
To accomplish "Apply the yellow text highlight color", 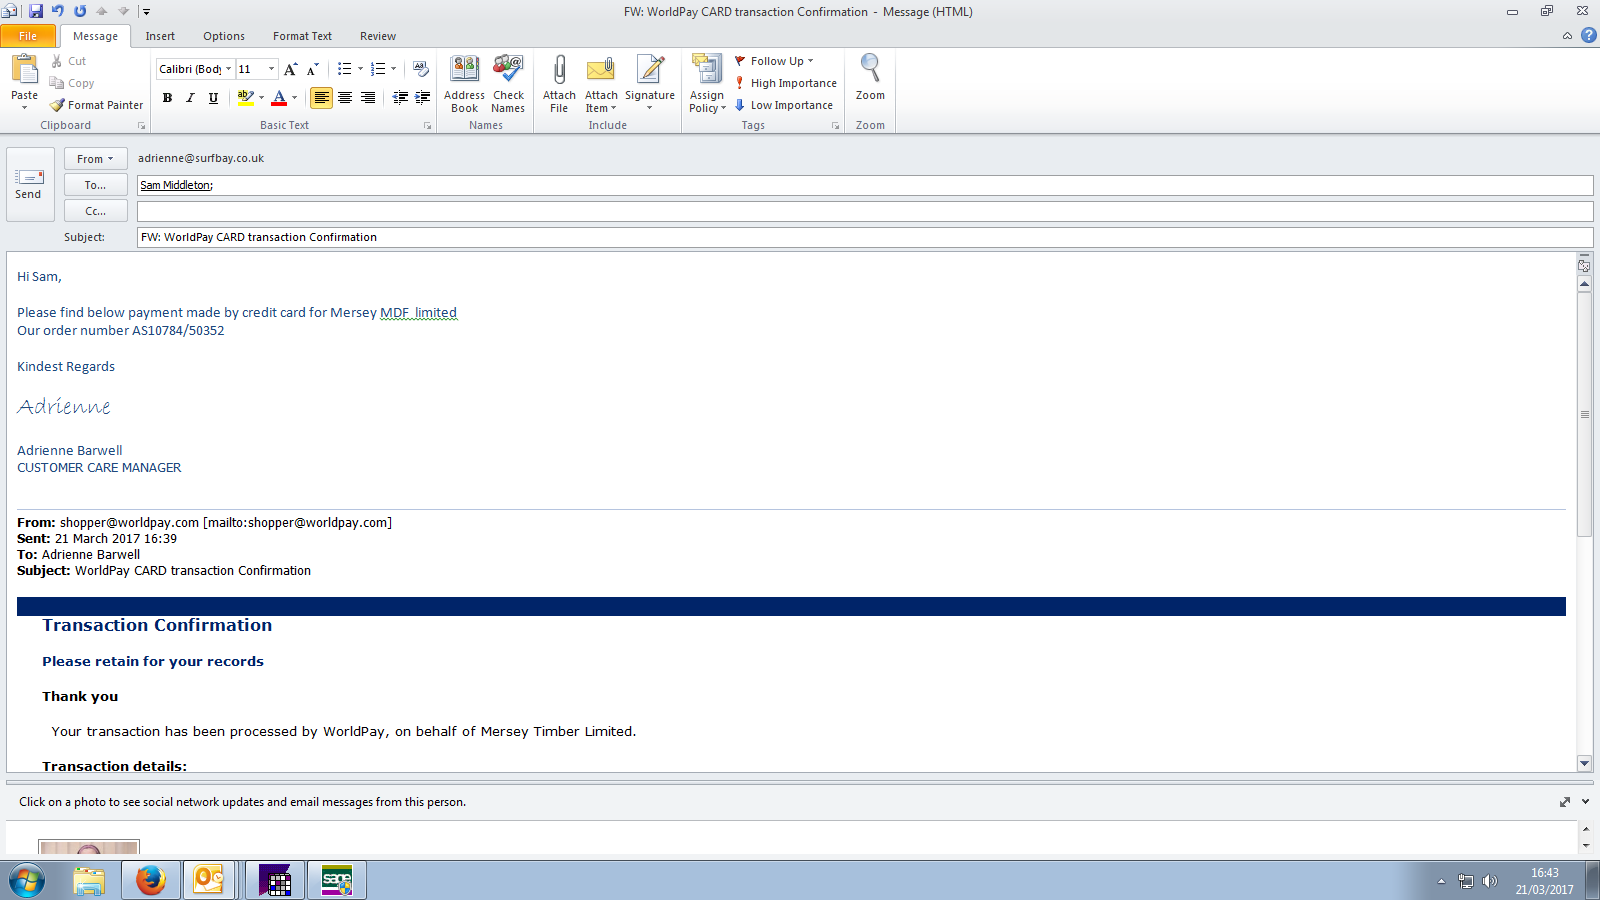I will pos(245,98).
